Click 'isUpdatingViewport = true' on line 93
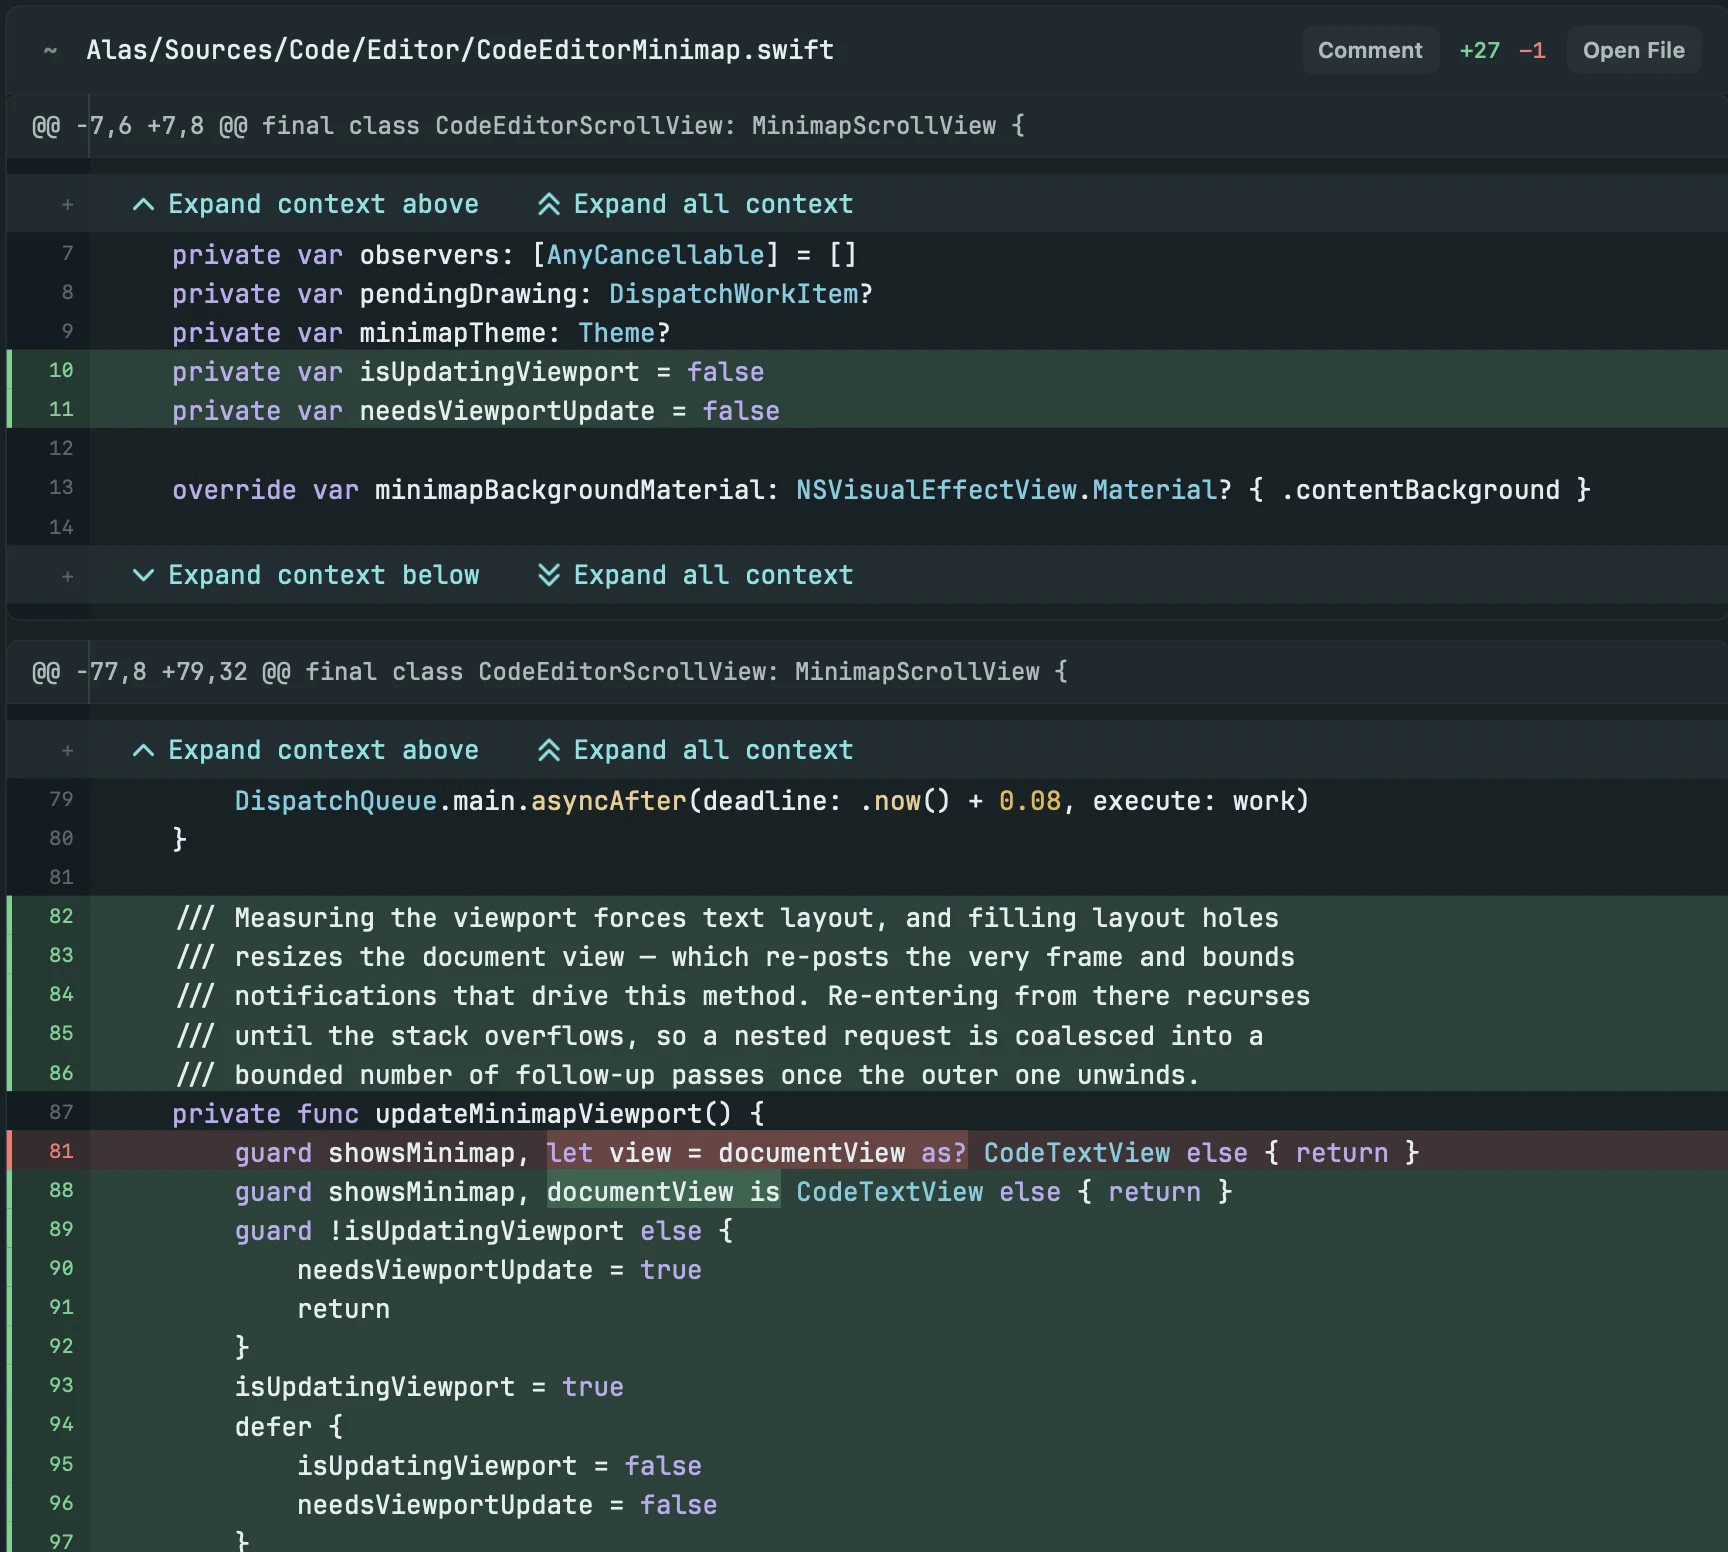The image size is (1728, 1552). tap(429, 1387)
